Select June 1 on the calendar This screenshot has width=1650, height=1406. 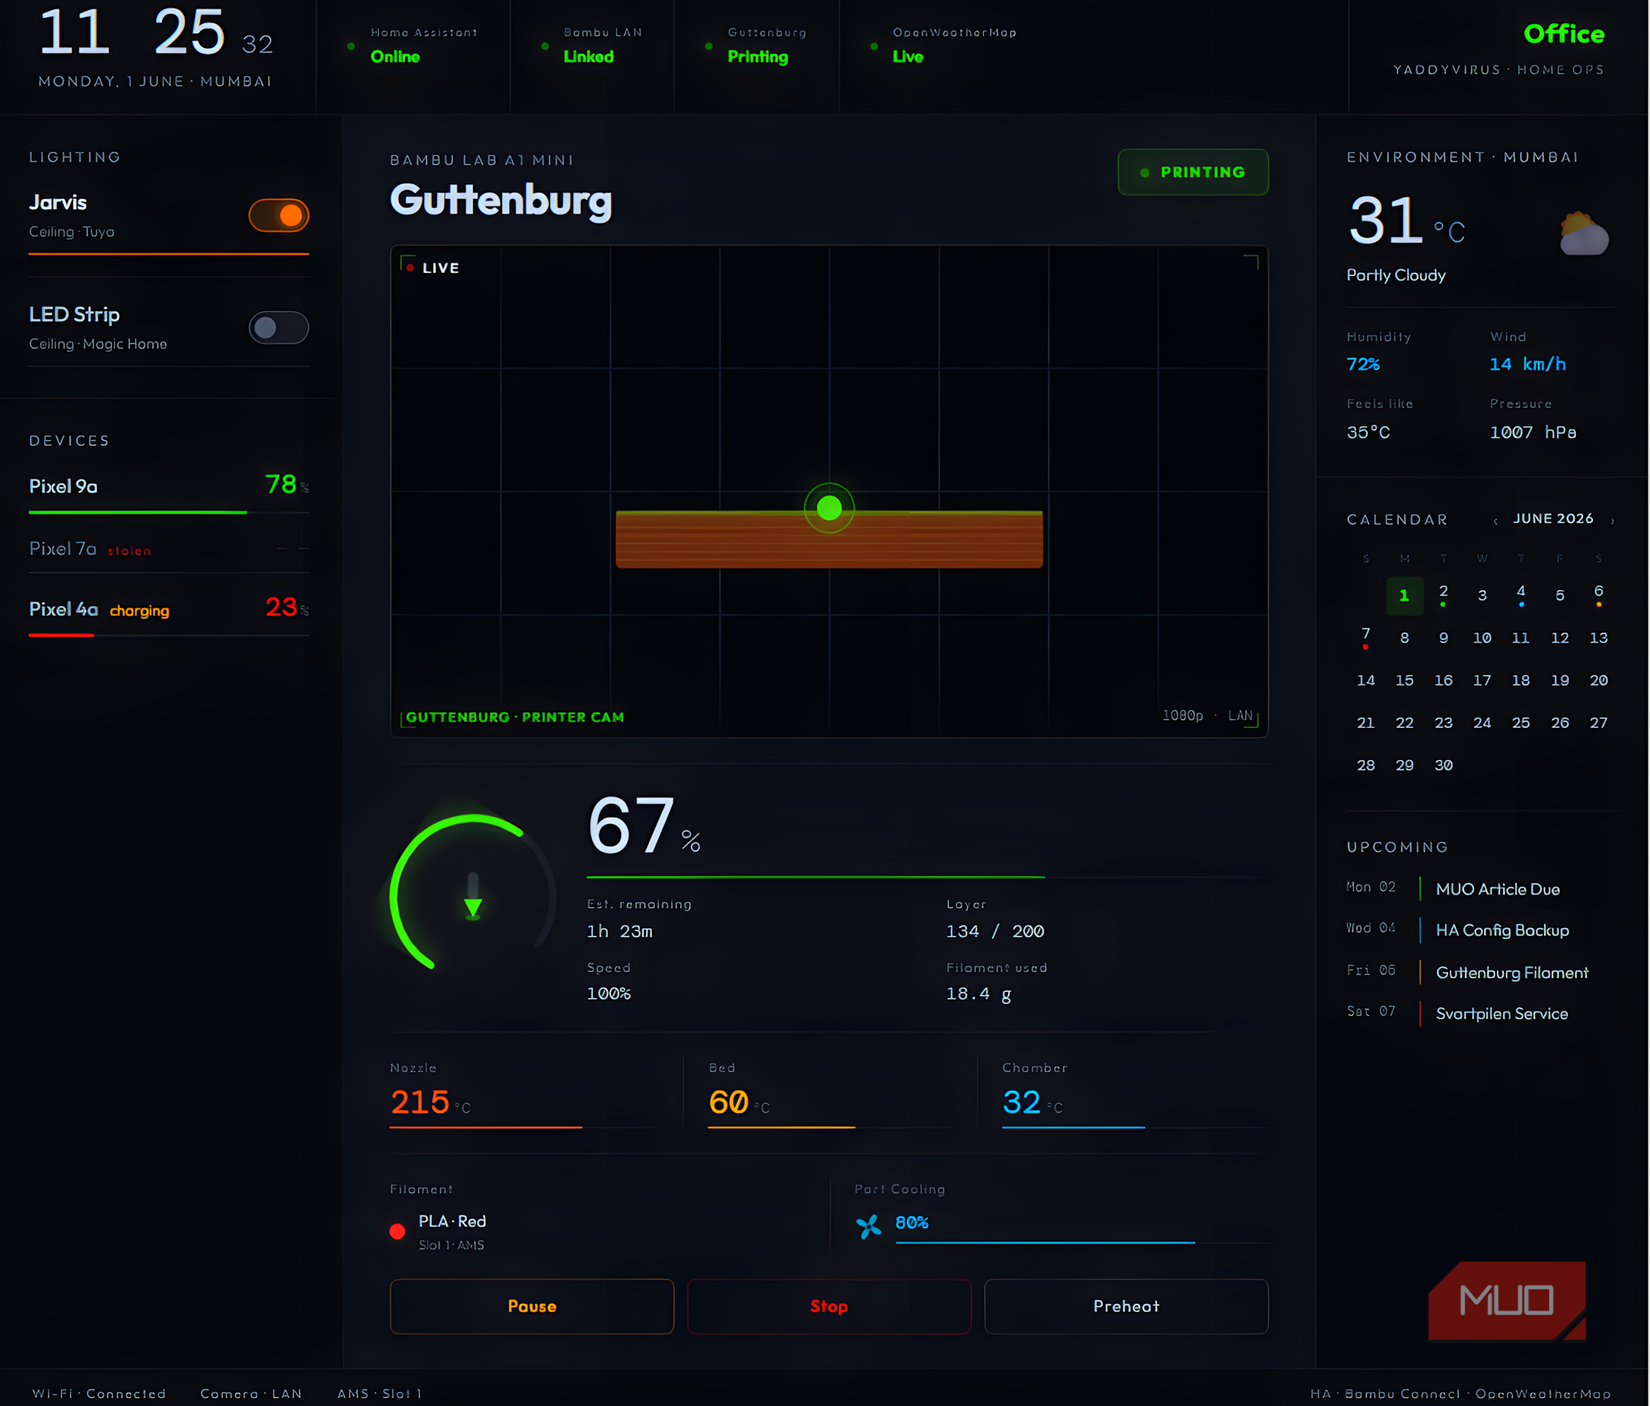pyautogui.click(x=1404, y=596)
